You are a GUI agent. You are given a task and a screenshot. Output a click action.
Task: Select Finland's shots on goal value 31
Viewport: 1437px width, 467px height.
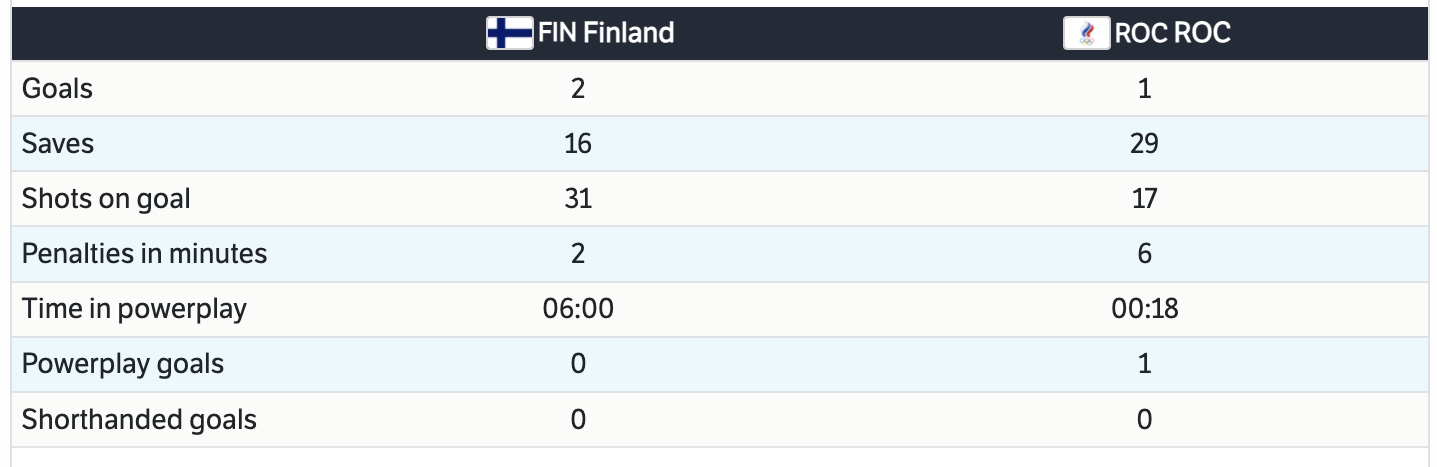pyautogui.click(x=578, y=199)
